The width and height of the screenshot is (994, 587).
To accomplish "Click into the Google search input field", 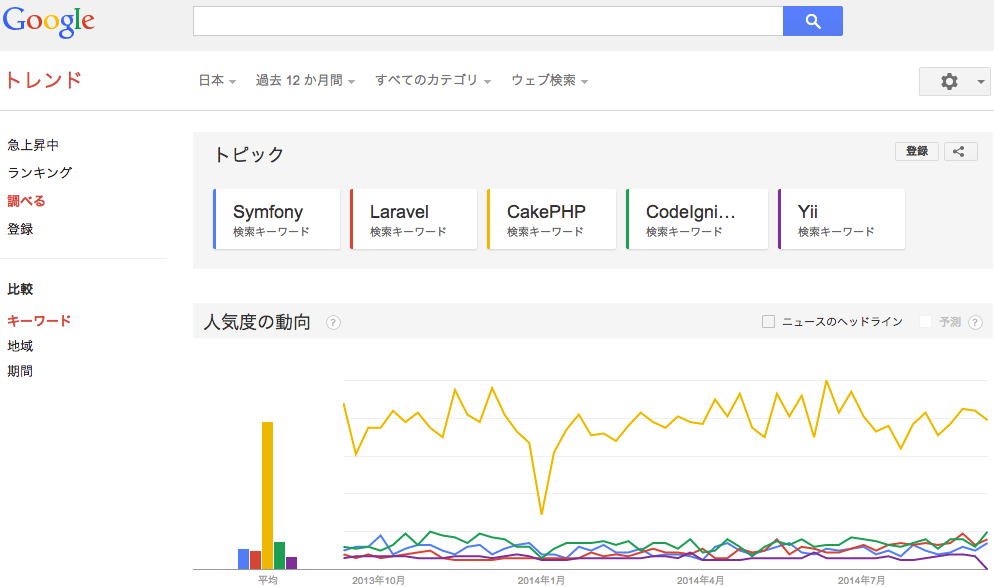I will (488, 21).
